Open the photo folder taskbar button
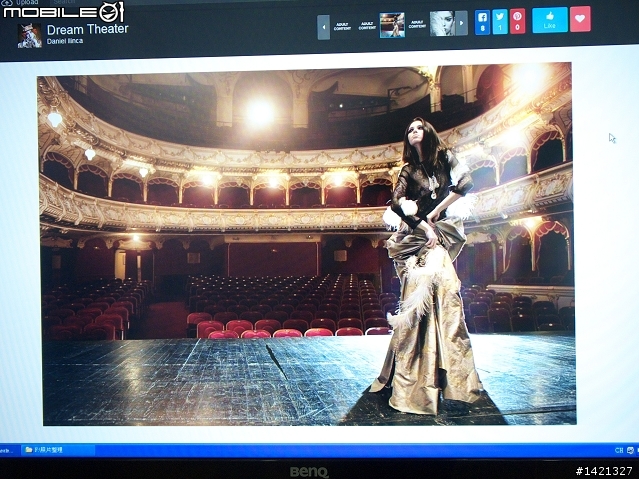The width and height of the screenshot is (639, 479). pyautogui.click(x=58, y=450)
